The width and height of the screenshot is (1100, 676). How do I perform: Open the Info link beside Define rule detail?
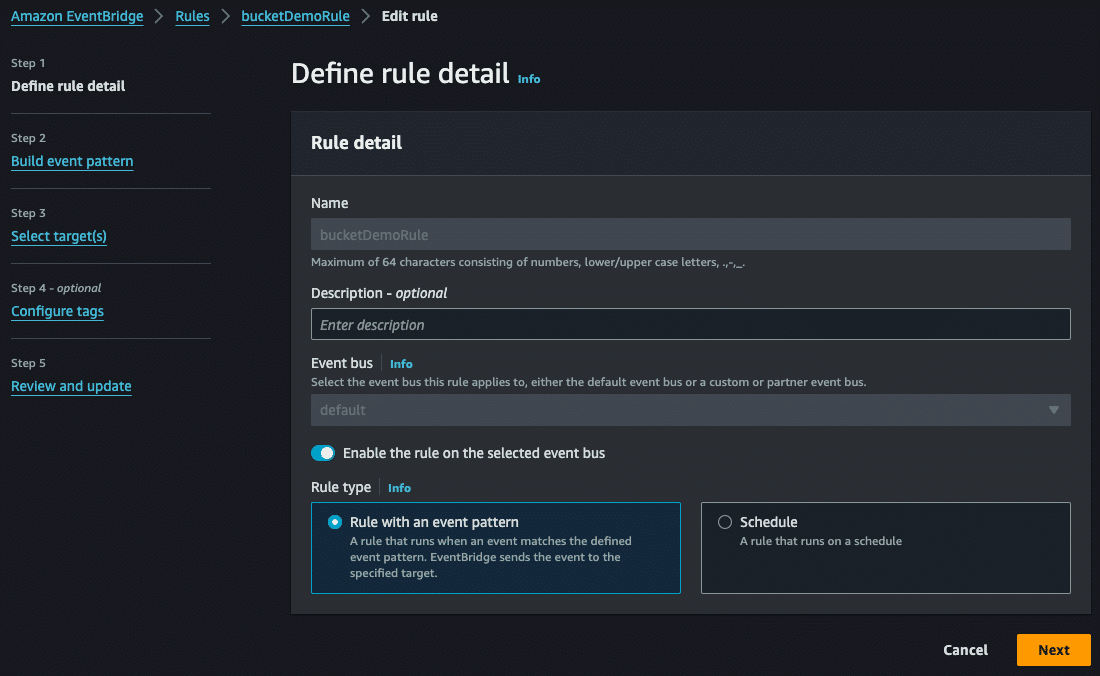(x=528, y=79)
